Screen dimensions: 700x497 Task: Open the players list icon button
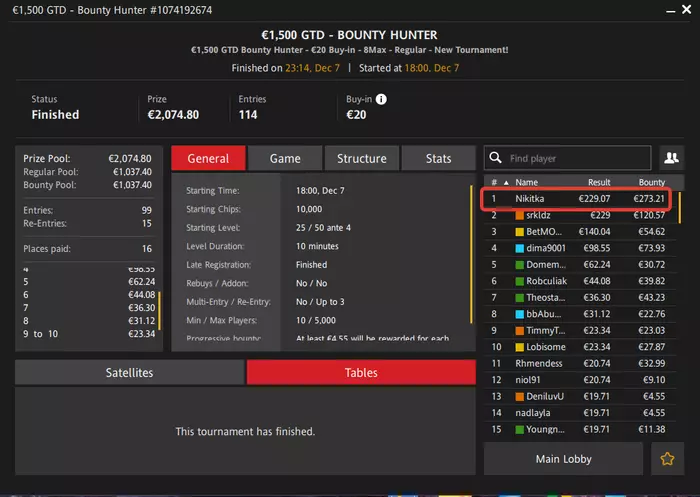coord(671,158)
